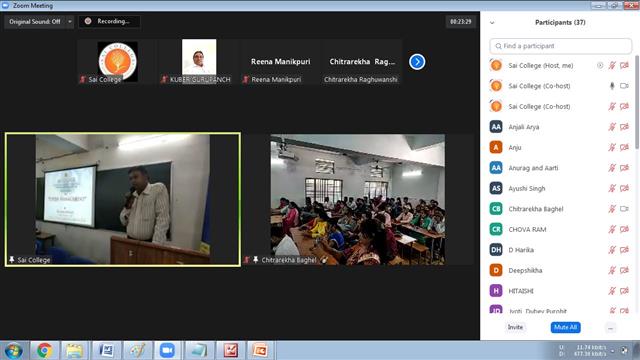Click Anju muted microphone icon

pos(612,147)
